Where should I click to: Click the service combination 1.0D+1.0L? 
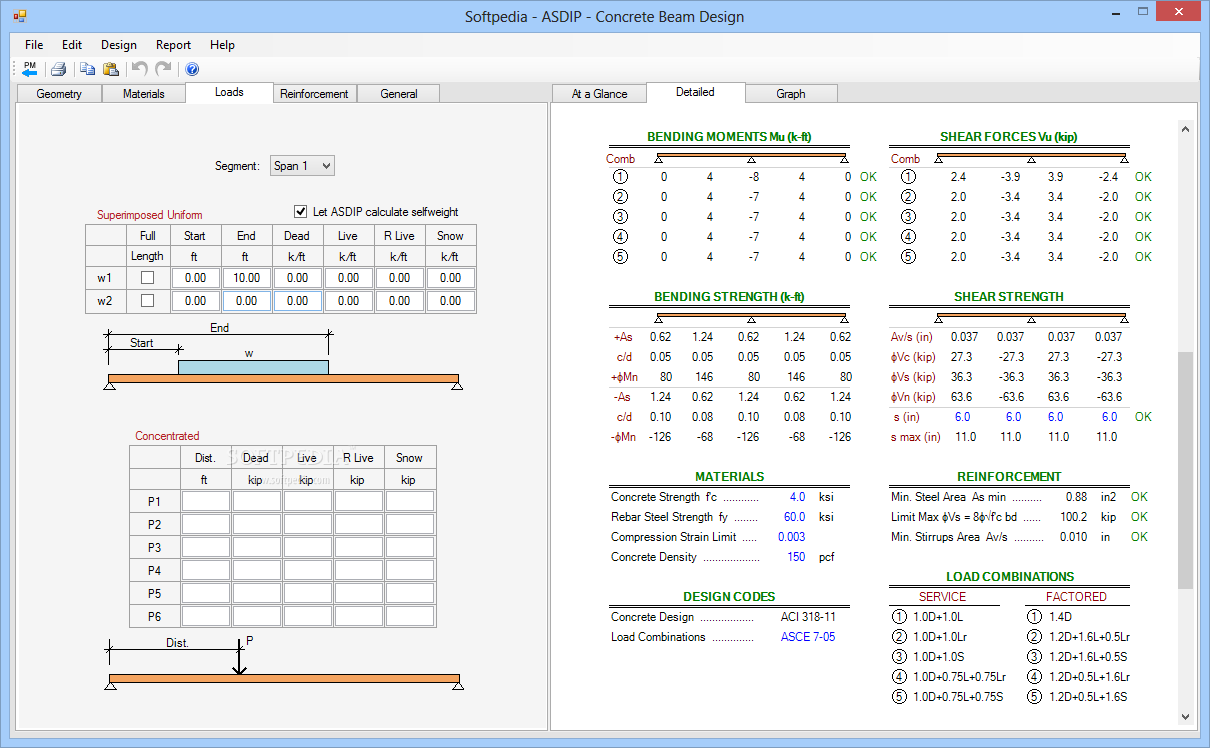(939, 617)
